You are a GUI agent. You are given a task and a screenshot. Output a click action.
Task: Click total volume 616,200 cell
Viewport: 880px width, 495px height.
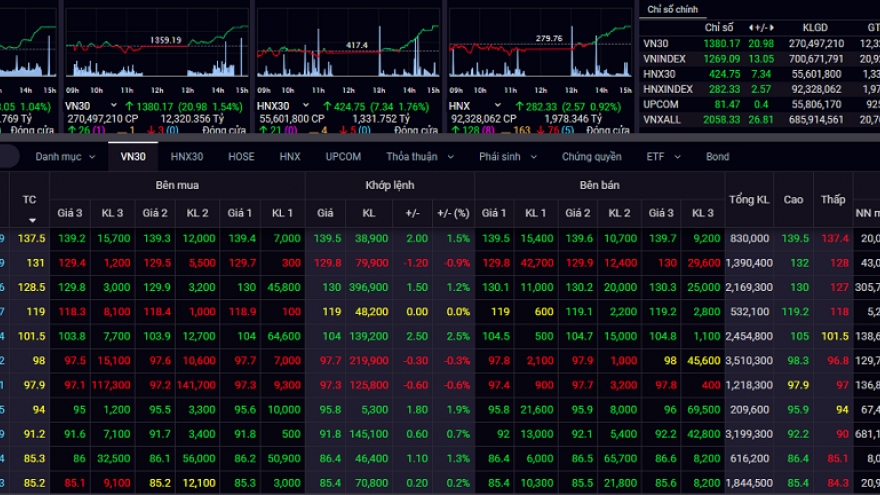749,458
